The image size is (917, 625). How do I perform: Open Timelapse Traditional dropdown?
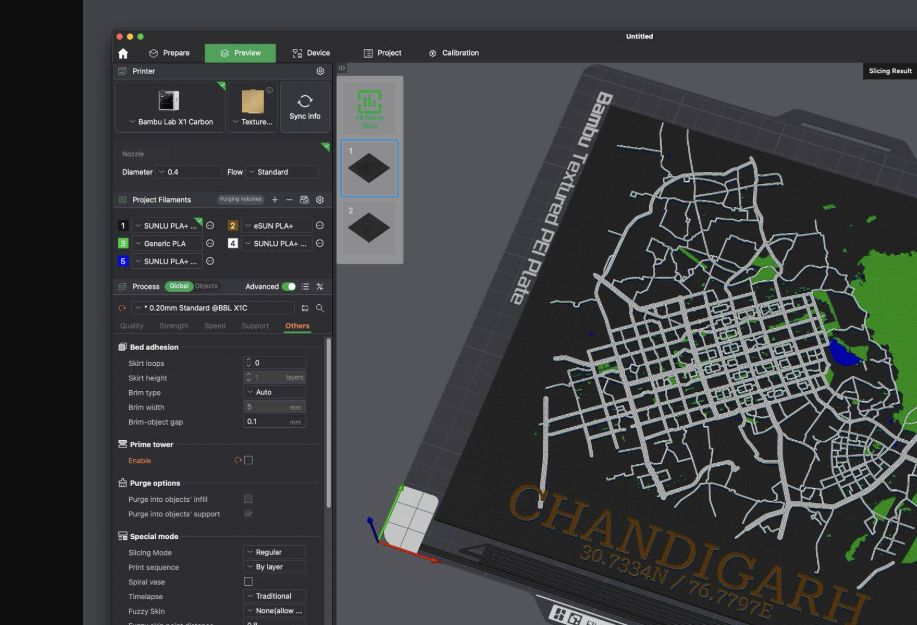(x=274, y=596)
